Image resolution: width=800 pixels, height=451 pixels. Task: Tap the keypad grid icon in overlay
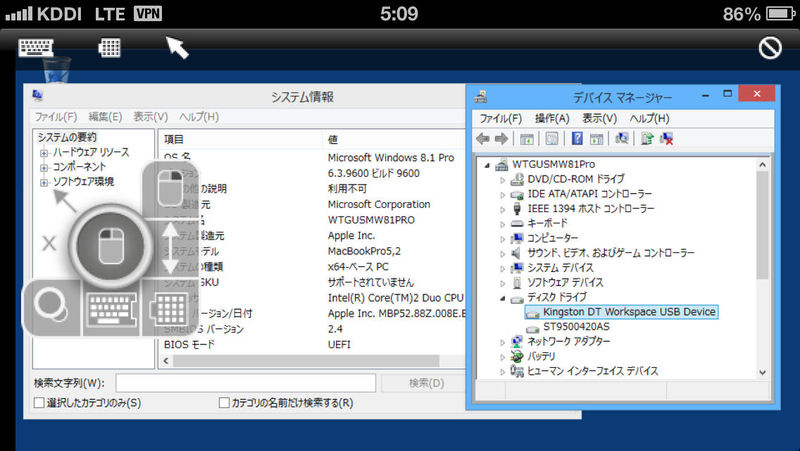point(169,309)
